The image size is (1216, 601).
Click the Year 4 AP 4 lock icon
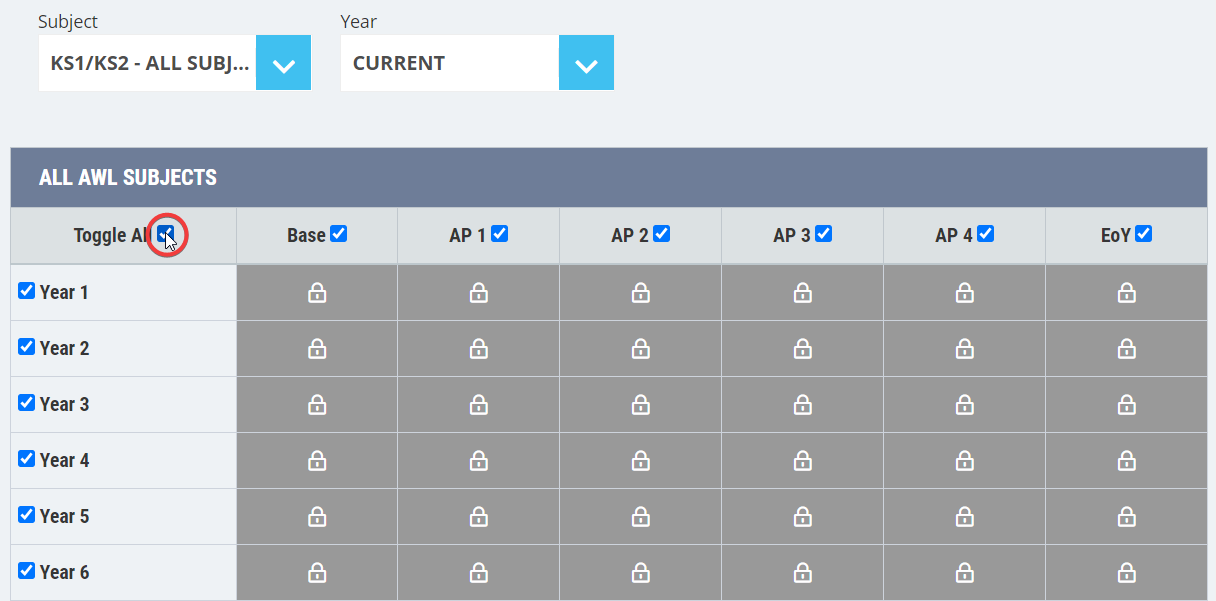coord(965,460)
